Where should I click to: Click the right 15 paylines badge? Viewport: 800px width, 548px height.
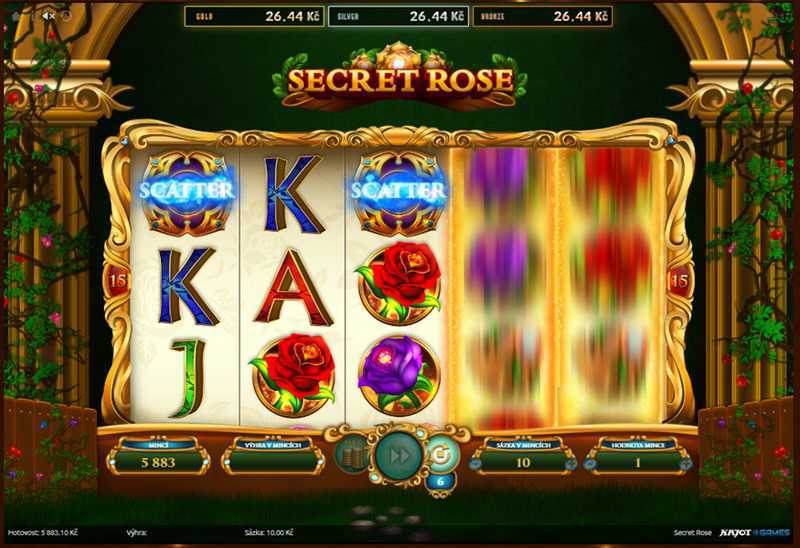point(679,280)
